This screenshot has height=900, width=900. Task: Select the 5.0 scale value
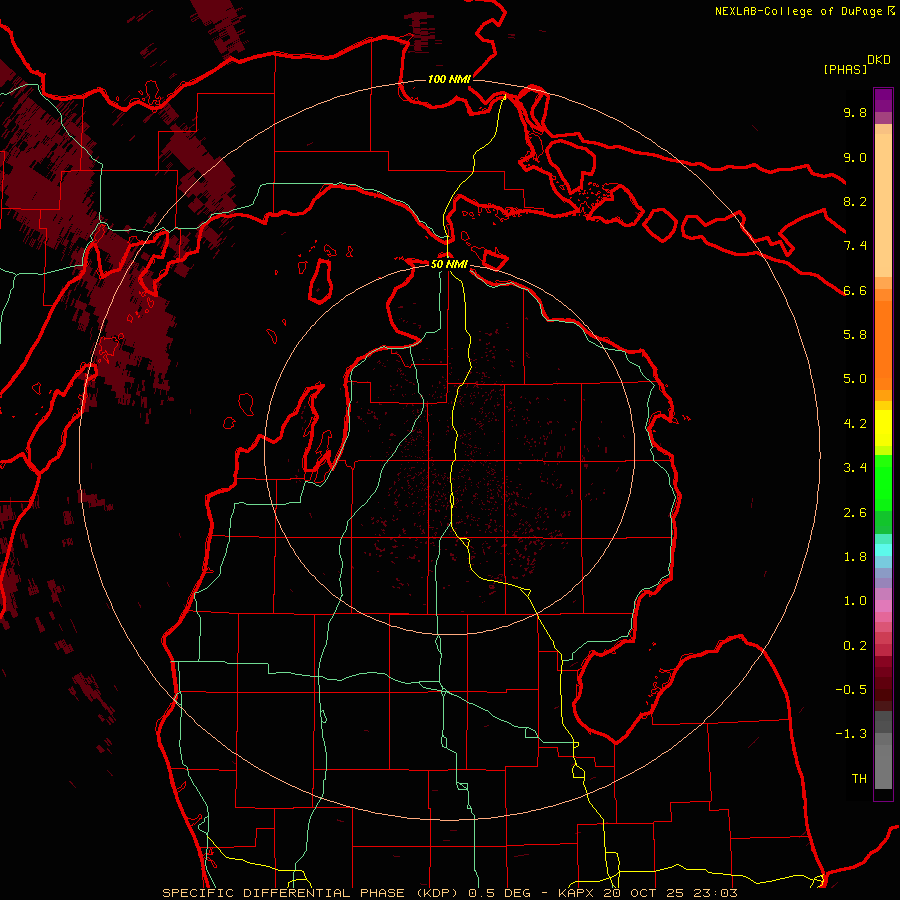pyautogui.click(x=855, y=379)
